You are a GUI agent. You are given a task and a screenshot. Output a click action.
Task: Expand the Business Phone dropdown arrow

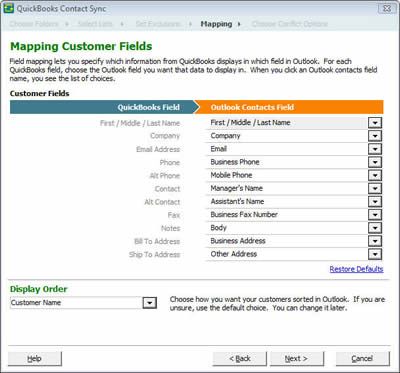pos(375,162)
